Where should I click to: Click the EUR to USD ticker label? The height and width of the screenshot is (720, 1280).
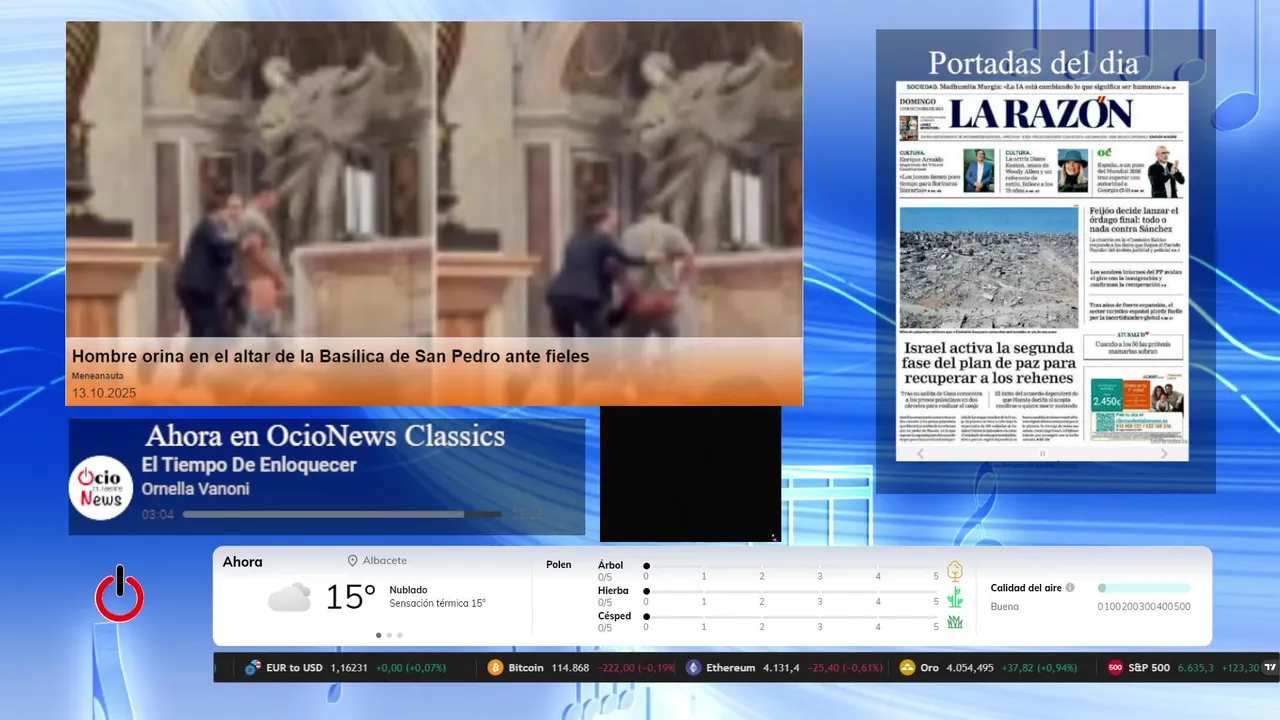[295, 667]
